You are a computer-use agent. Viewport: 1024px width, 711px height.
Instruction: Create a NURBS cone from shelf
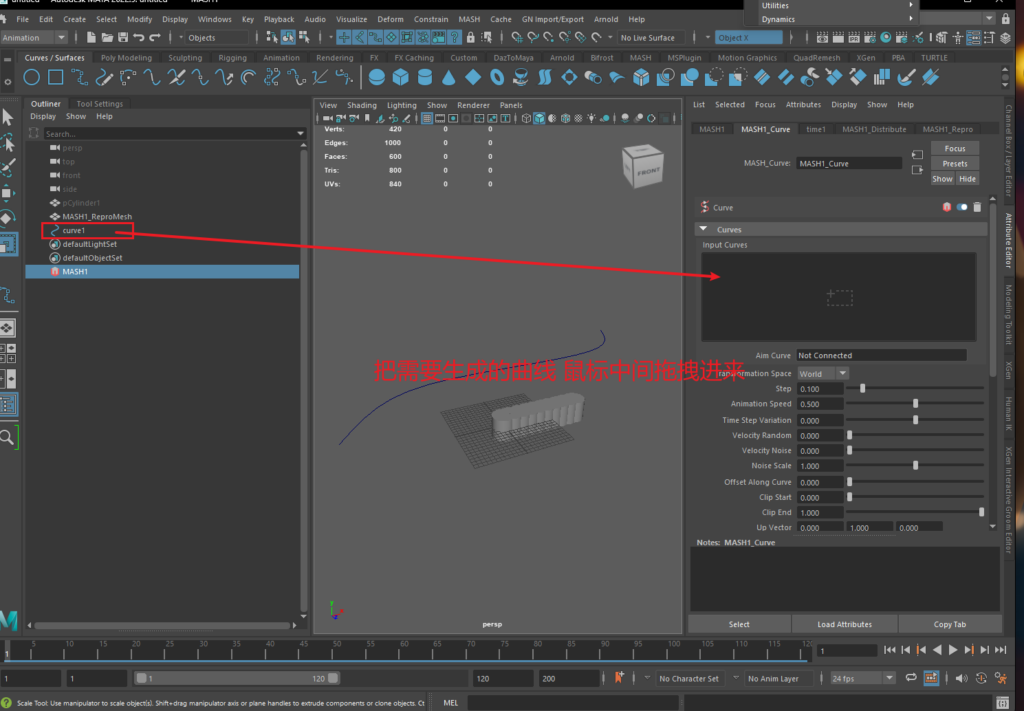coord(449,78)
